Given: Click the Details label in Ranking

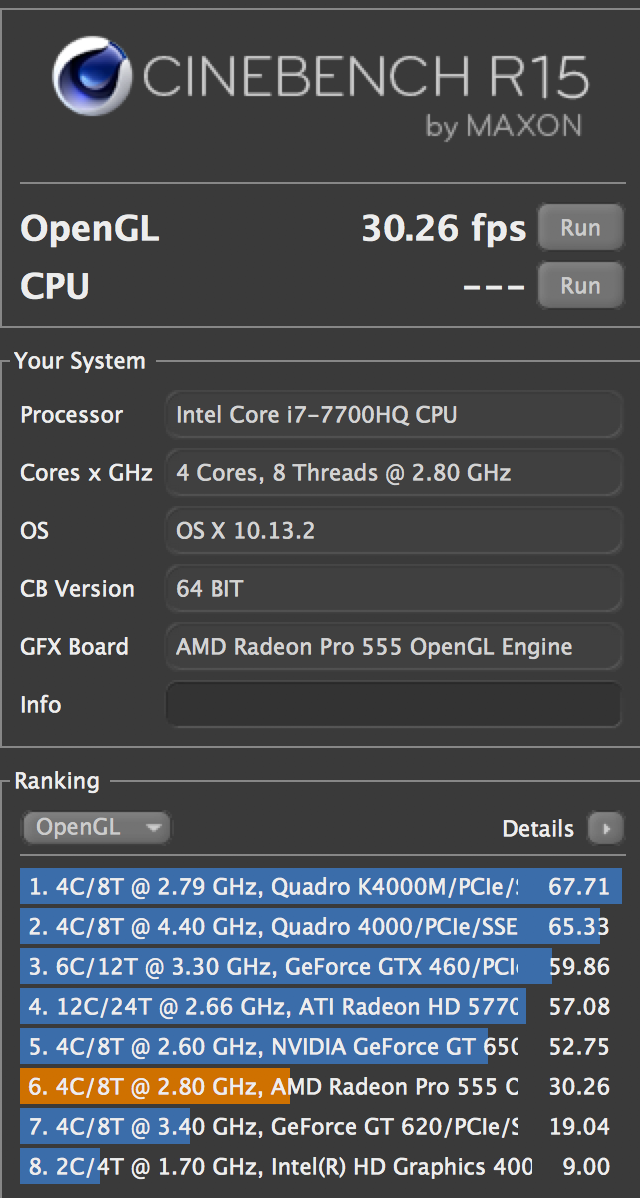Looking at the screenshot, I should point(538,828).
